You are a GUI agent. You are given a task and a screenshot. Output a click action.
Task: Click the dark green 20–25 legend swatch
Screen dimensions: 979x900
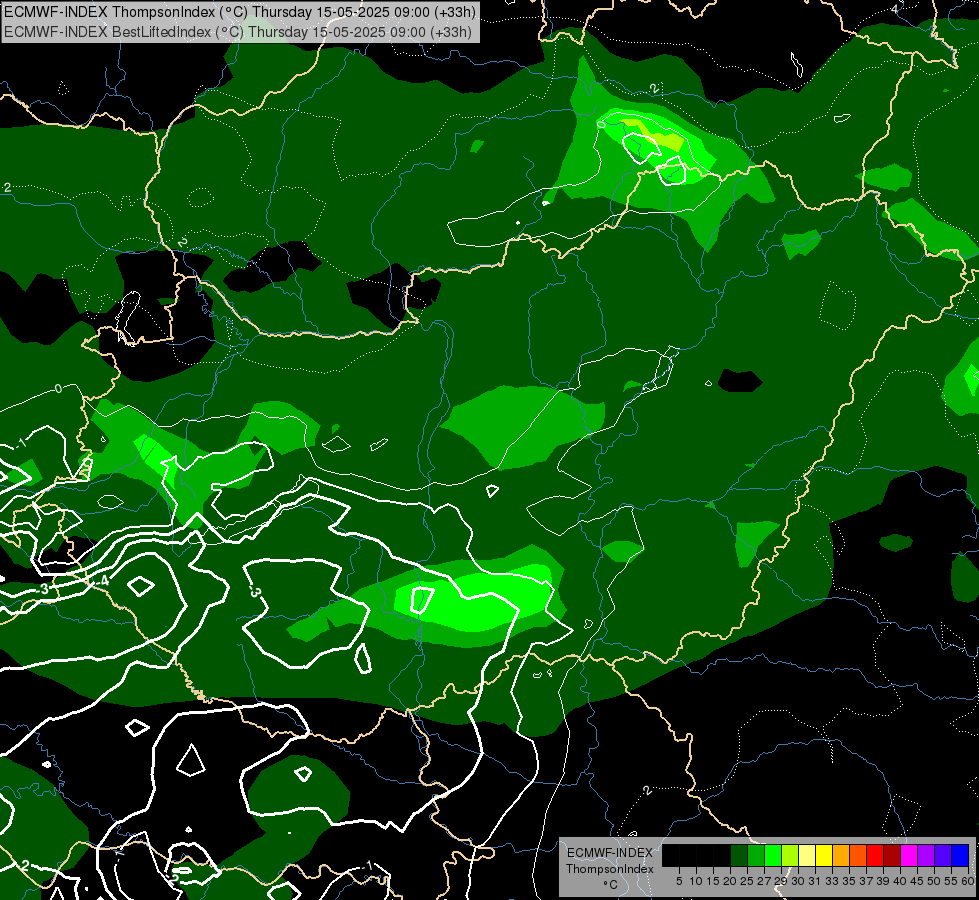(739, 855)
